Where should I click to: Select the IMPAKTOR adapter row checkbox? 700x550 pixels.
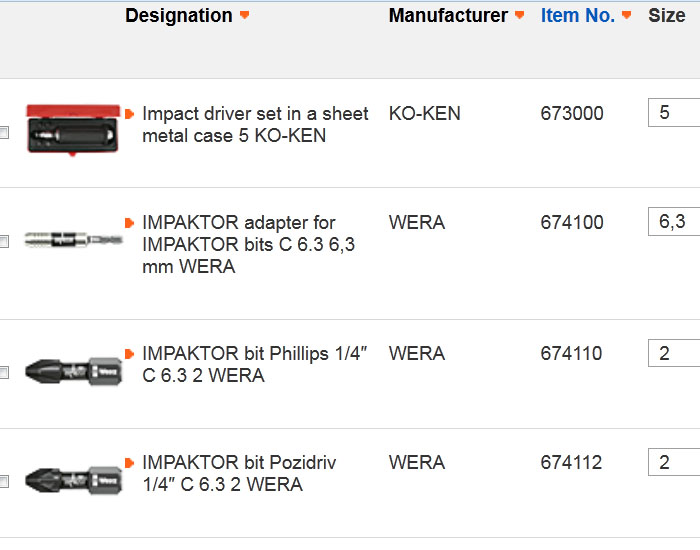coord(4,241)
